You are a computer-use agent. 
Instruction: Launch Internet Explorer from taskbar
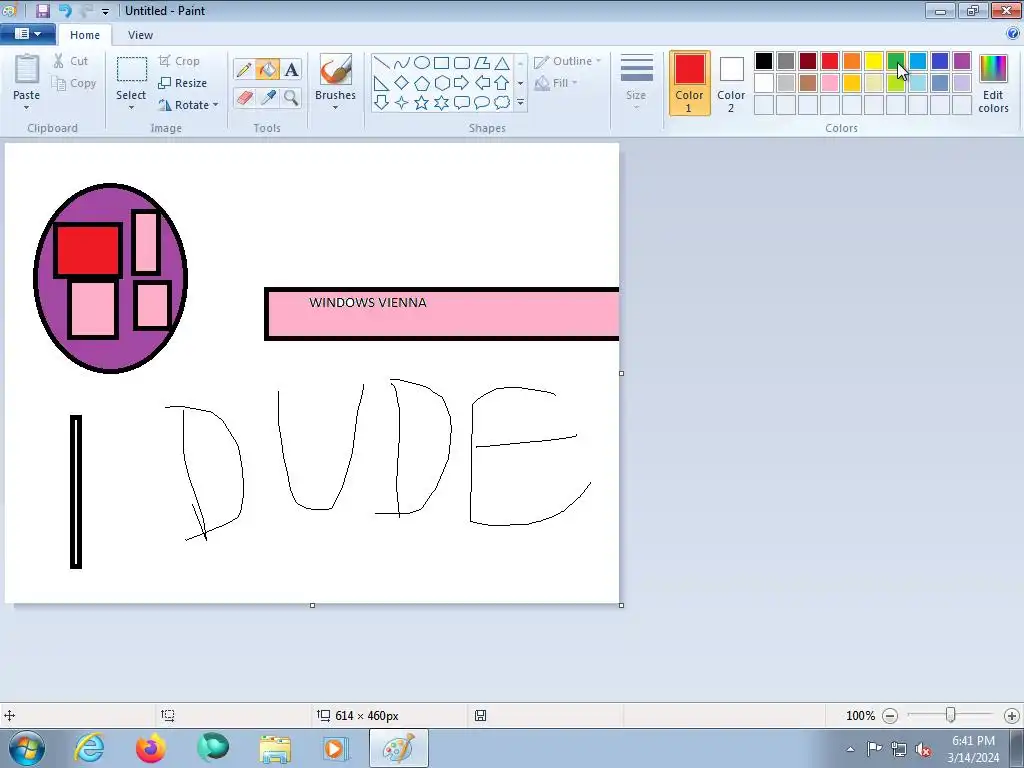[x=89, y=748]
